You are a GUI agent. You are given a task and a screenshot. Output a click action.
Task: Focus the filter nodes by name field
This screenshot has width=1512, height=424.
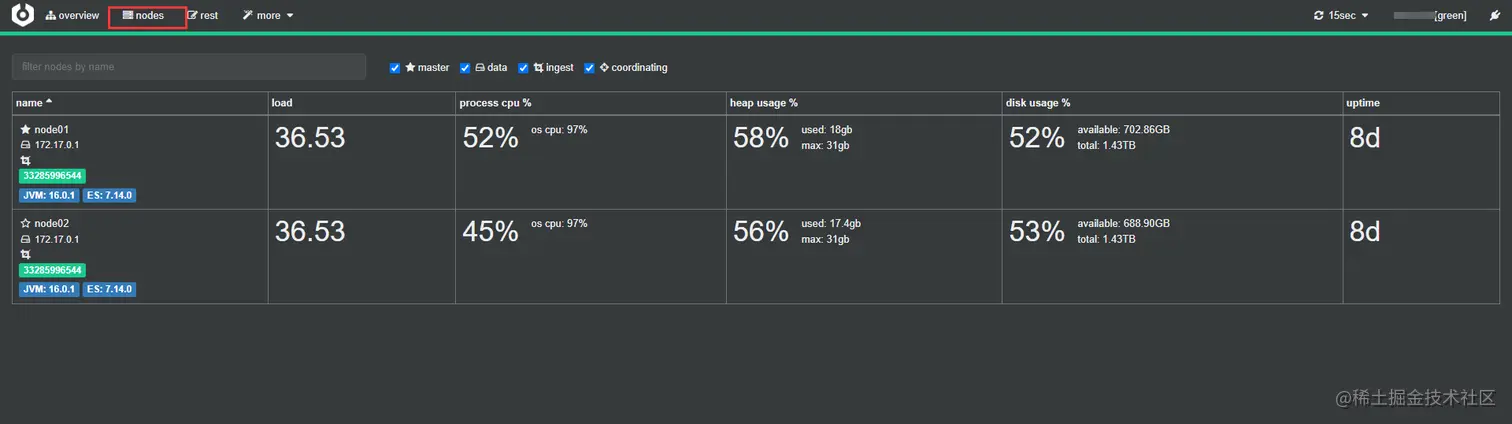coord(188,67)
